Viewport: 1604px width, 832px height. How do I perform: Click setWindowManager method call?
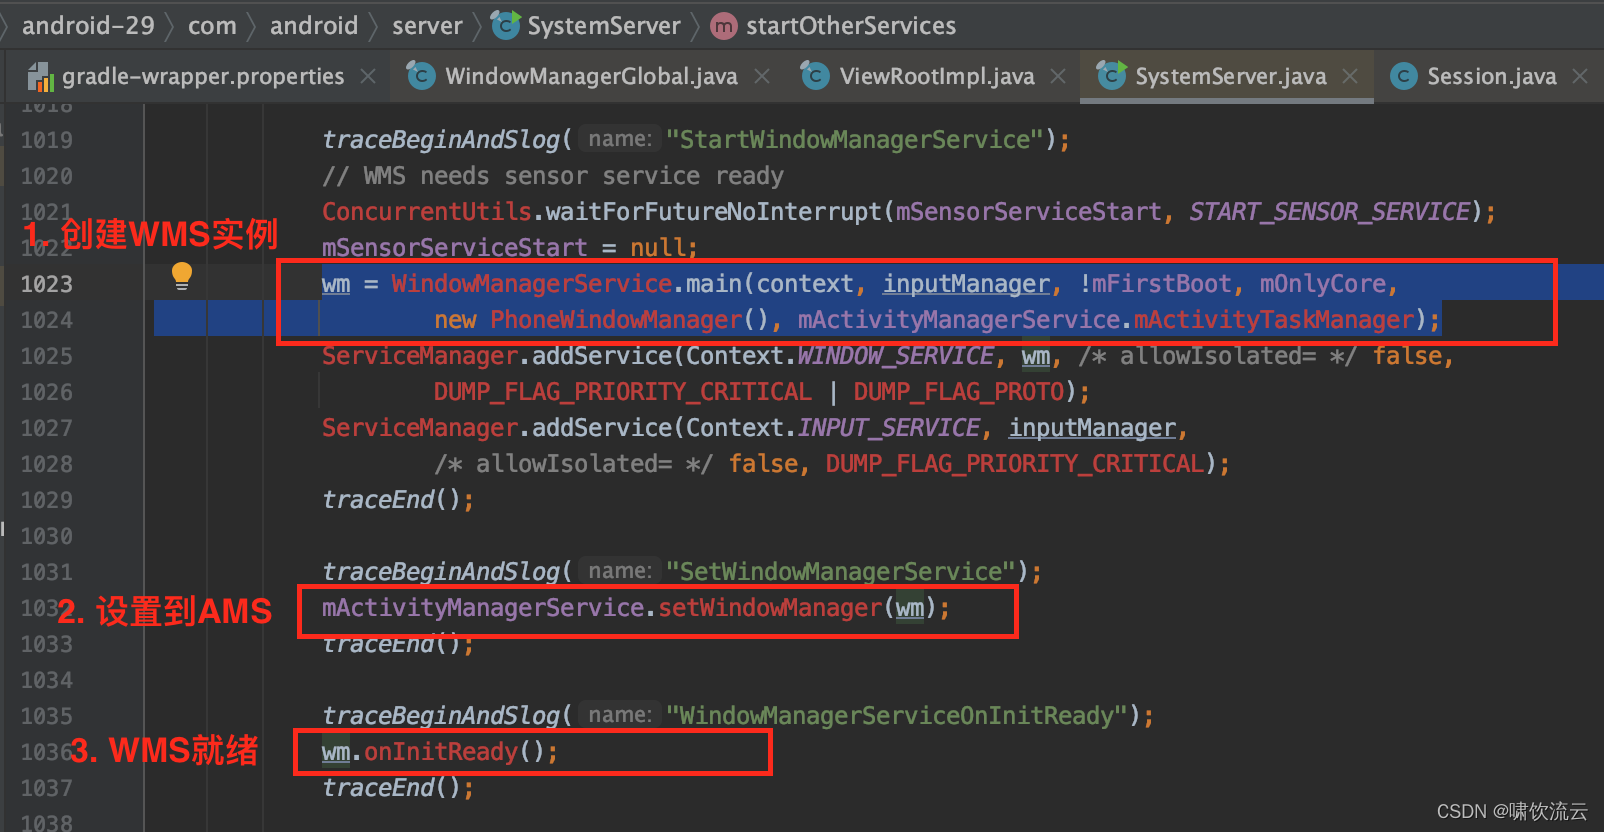(x=770, y=608)
